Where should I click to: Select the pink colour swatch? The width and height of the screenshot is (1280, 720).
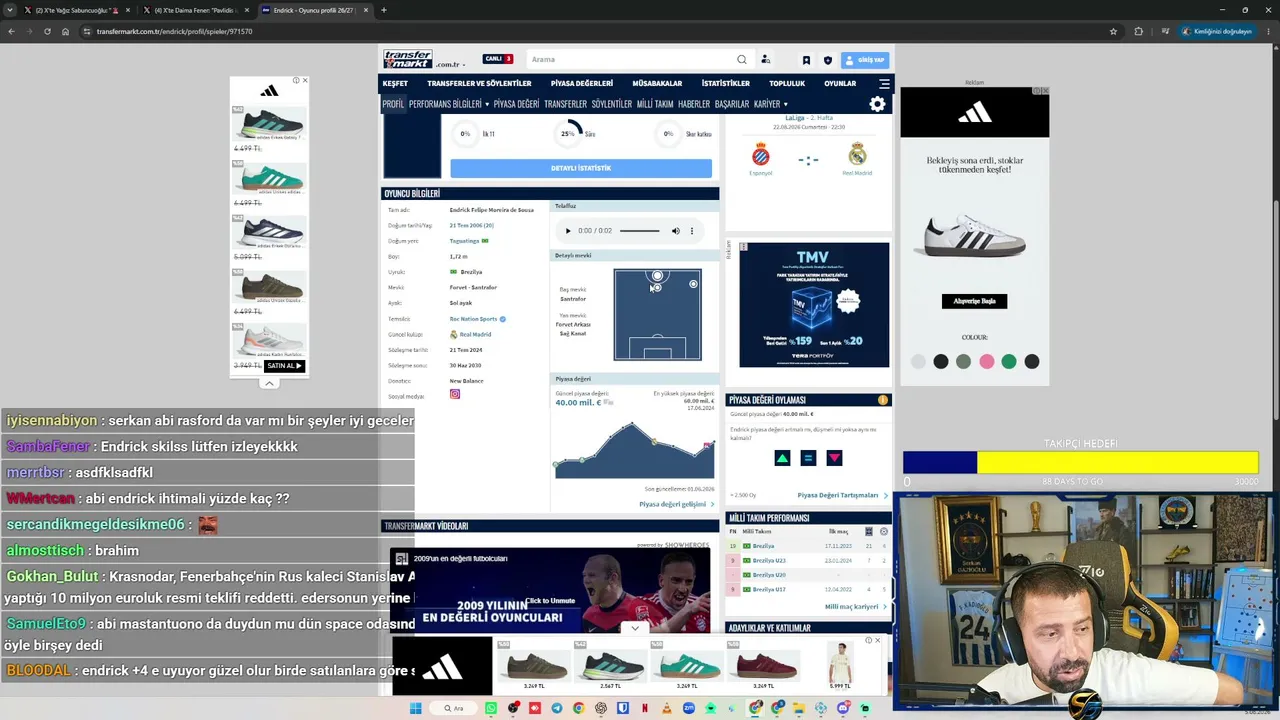987,361
